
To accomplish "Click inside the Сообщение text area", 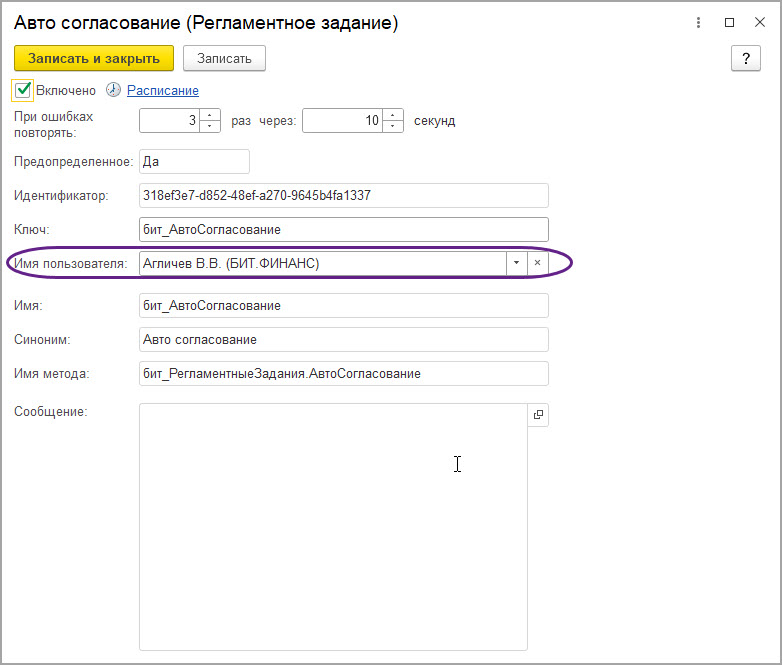I will coord(332,527).
